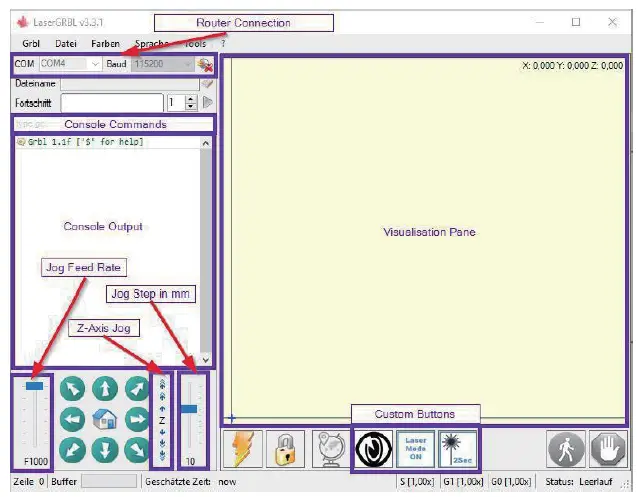Click the black spiral custom button

[x=374, y=449]
